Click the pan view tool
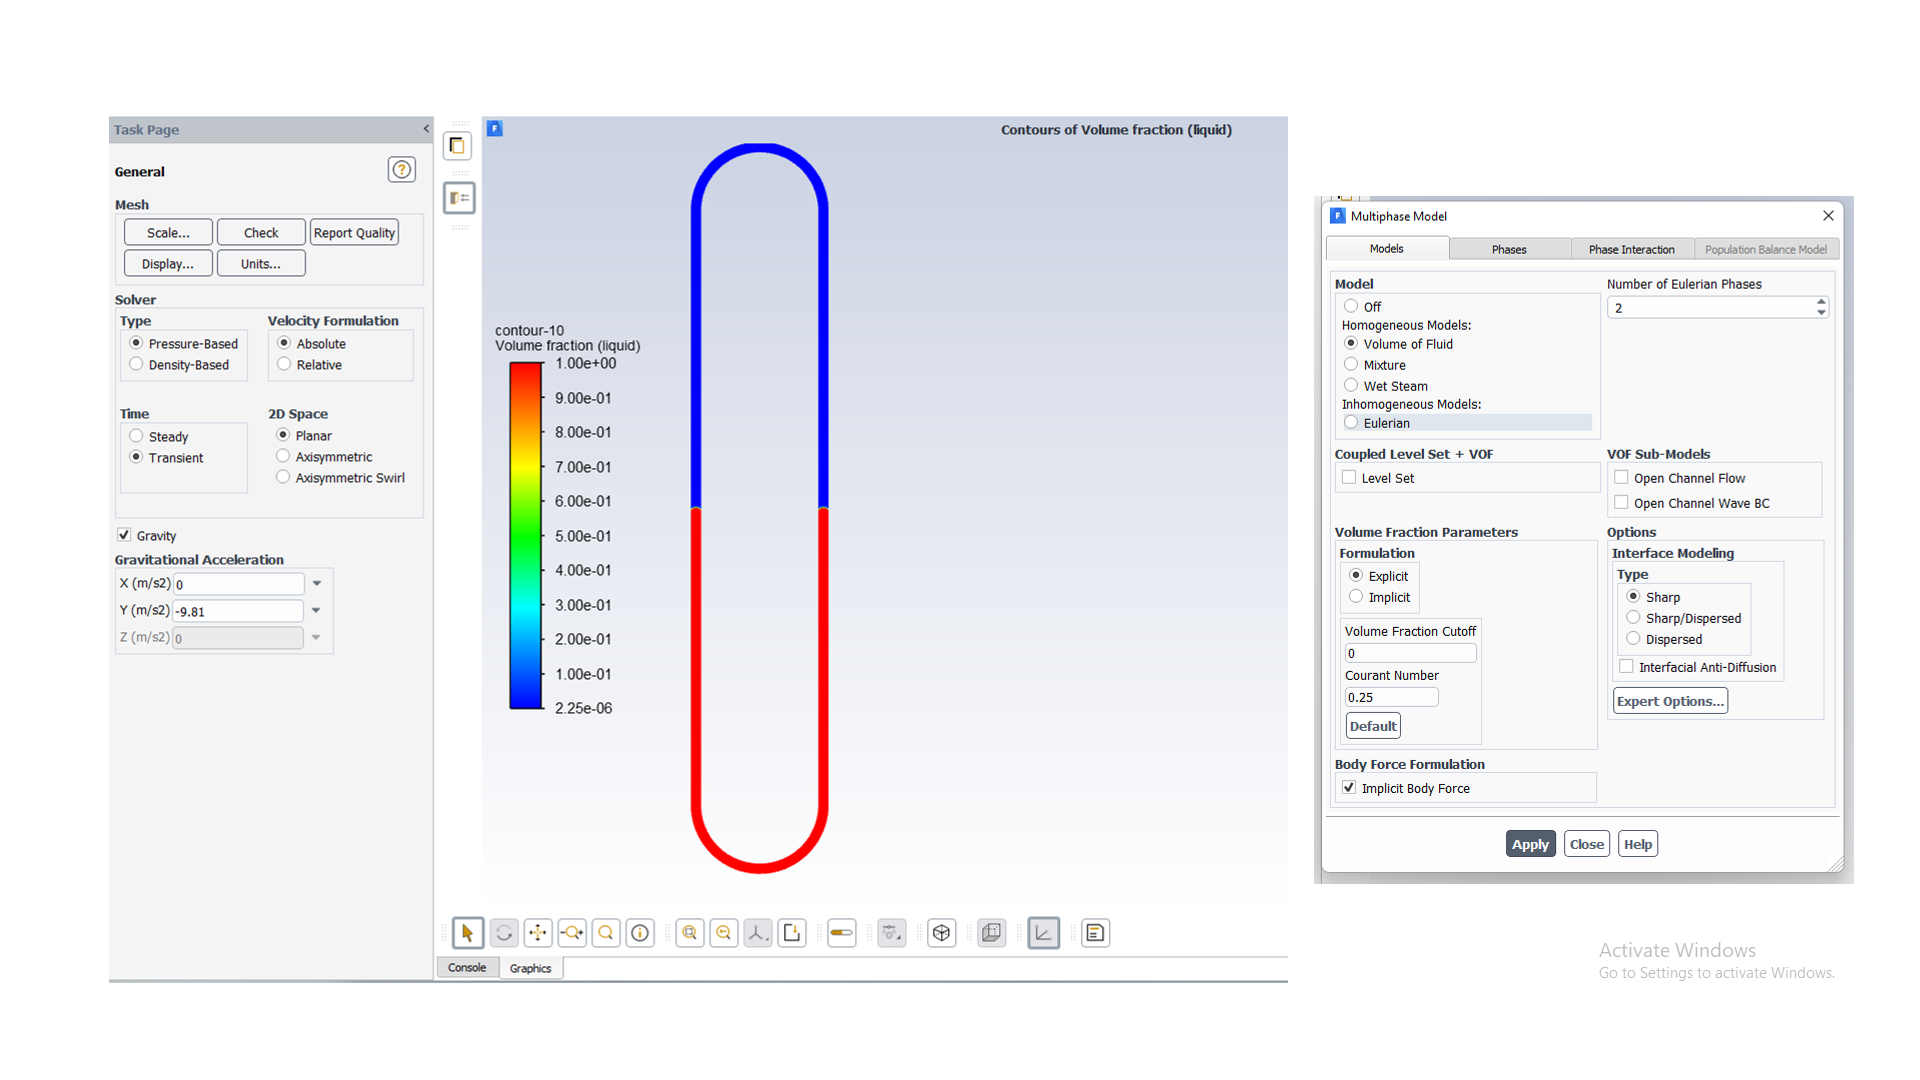This screenshot has height=1080, width=1920. pyautogui.click(x=538, y=933)
